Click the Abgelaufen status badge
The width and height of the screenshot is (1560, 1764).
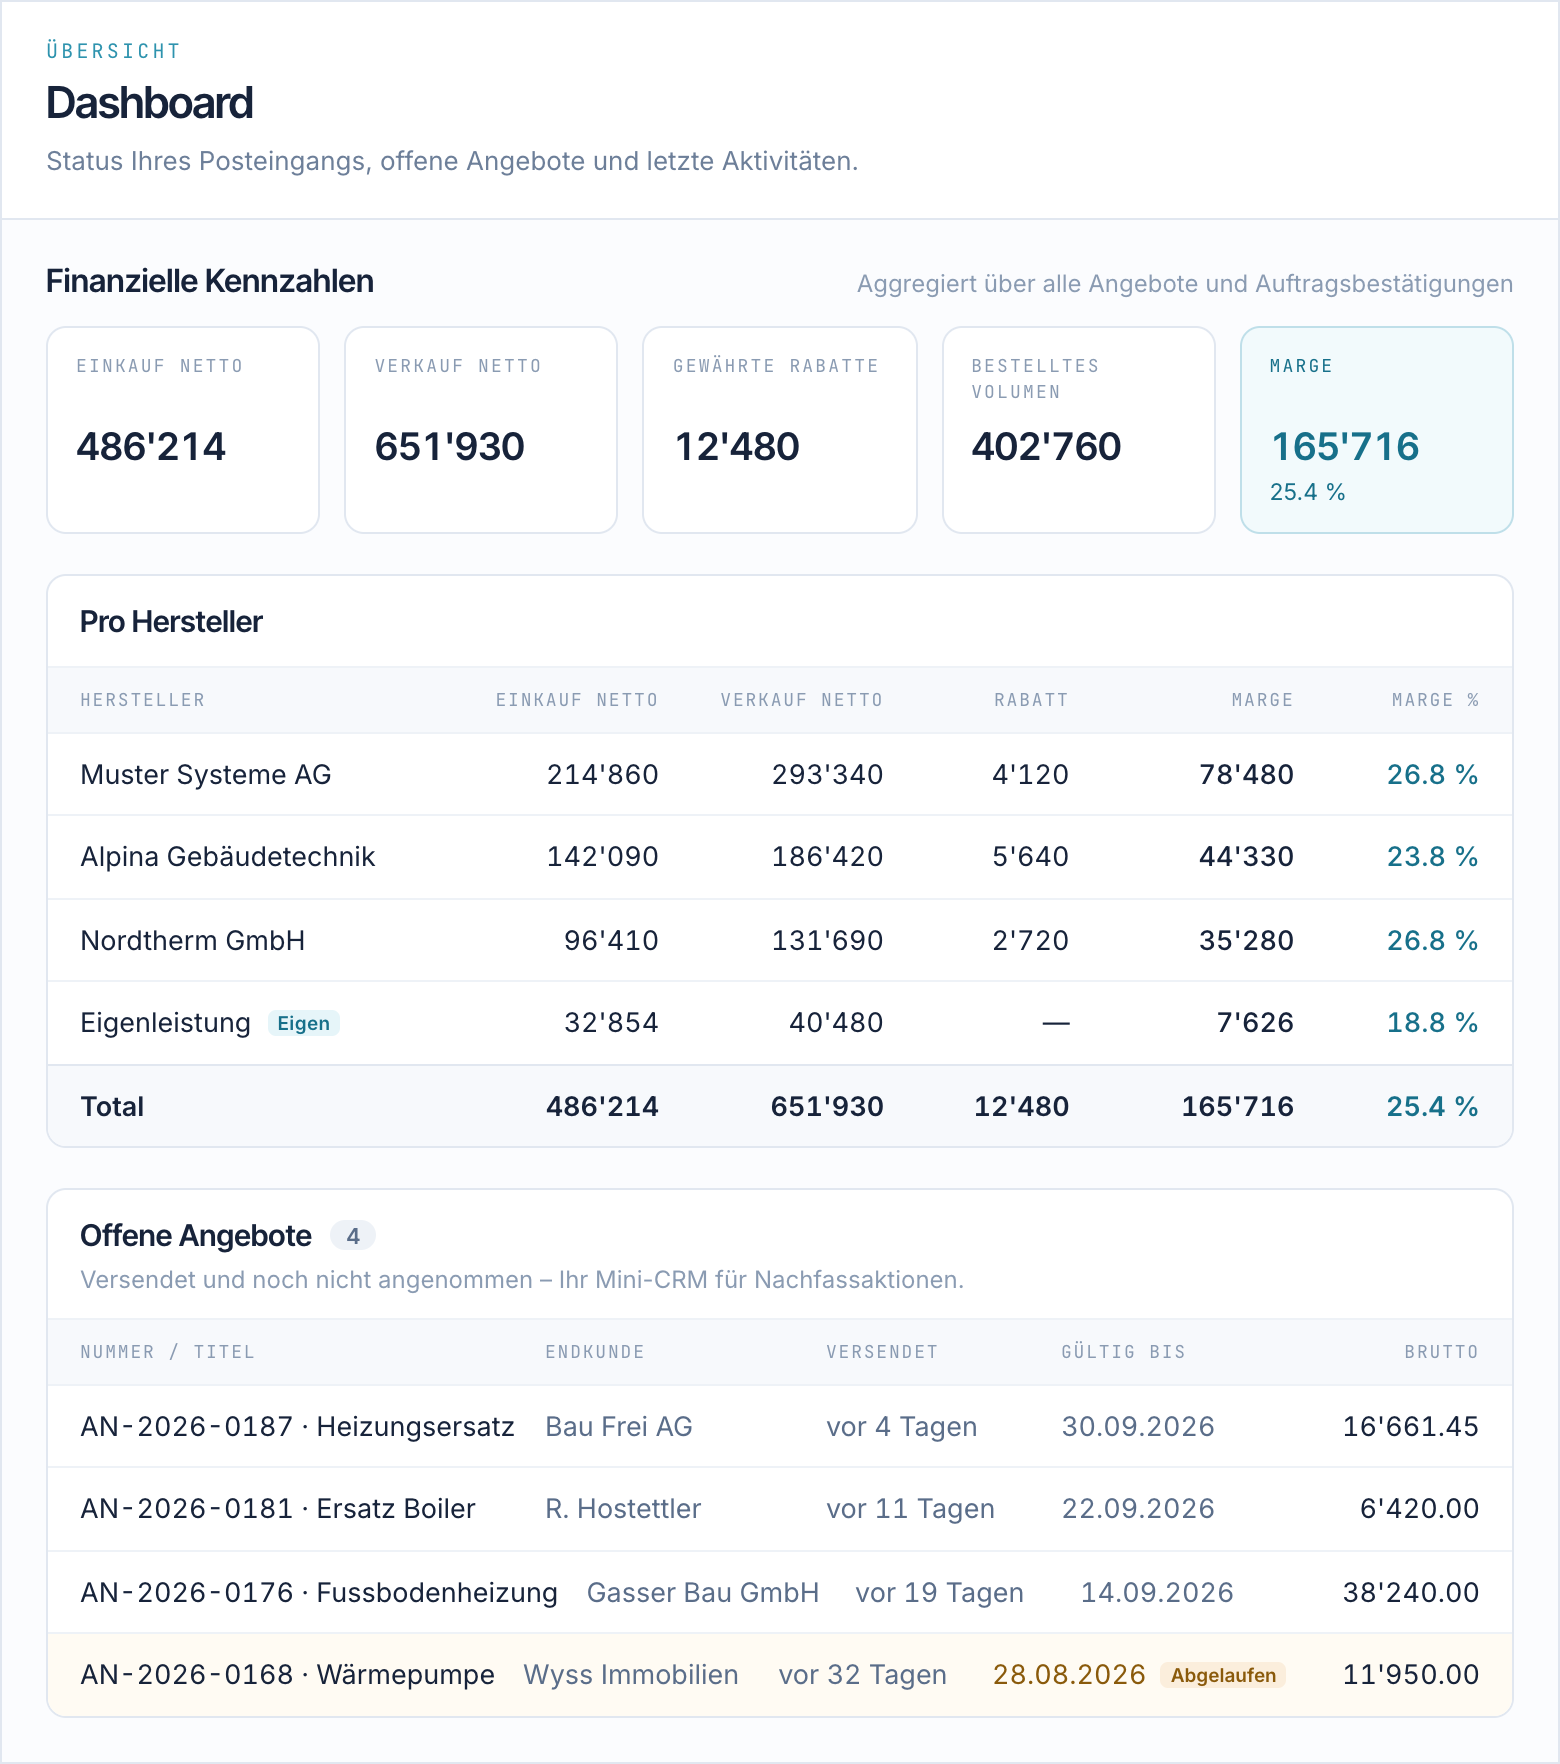[x=1223, y=1675]
